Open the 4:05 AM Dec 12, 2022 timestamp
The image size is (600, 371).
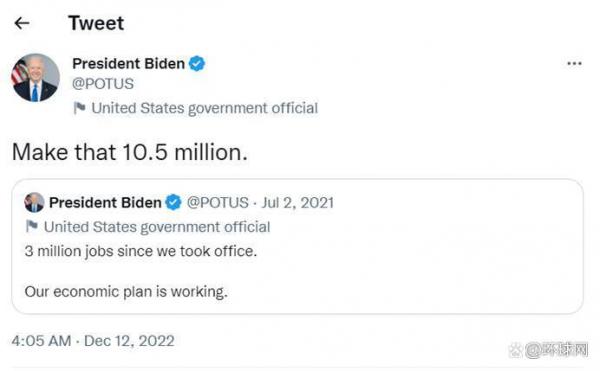[93, 341]
